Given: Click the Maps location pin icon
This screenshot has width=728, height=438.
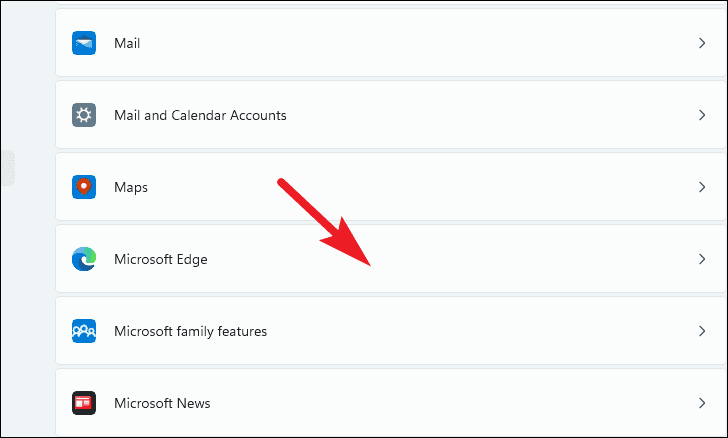Looking at the screenshot, I should pos(84,187).
